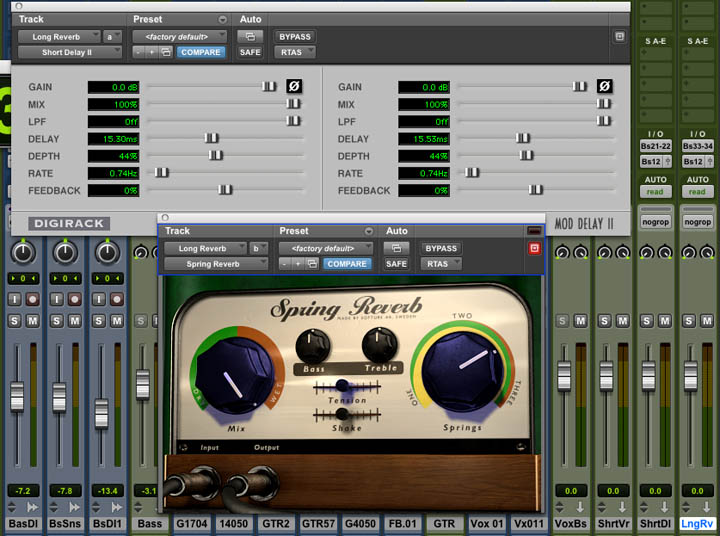Mute the BasDI track
Viewport: 720px width, 536px height.
[x=32, y=321]
